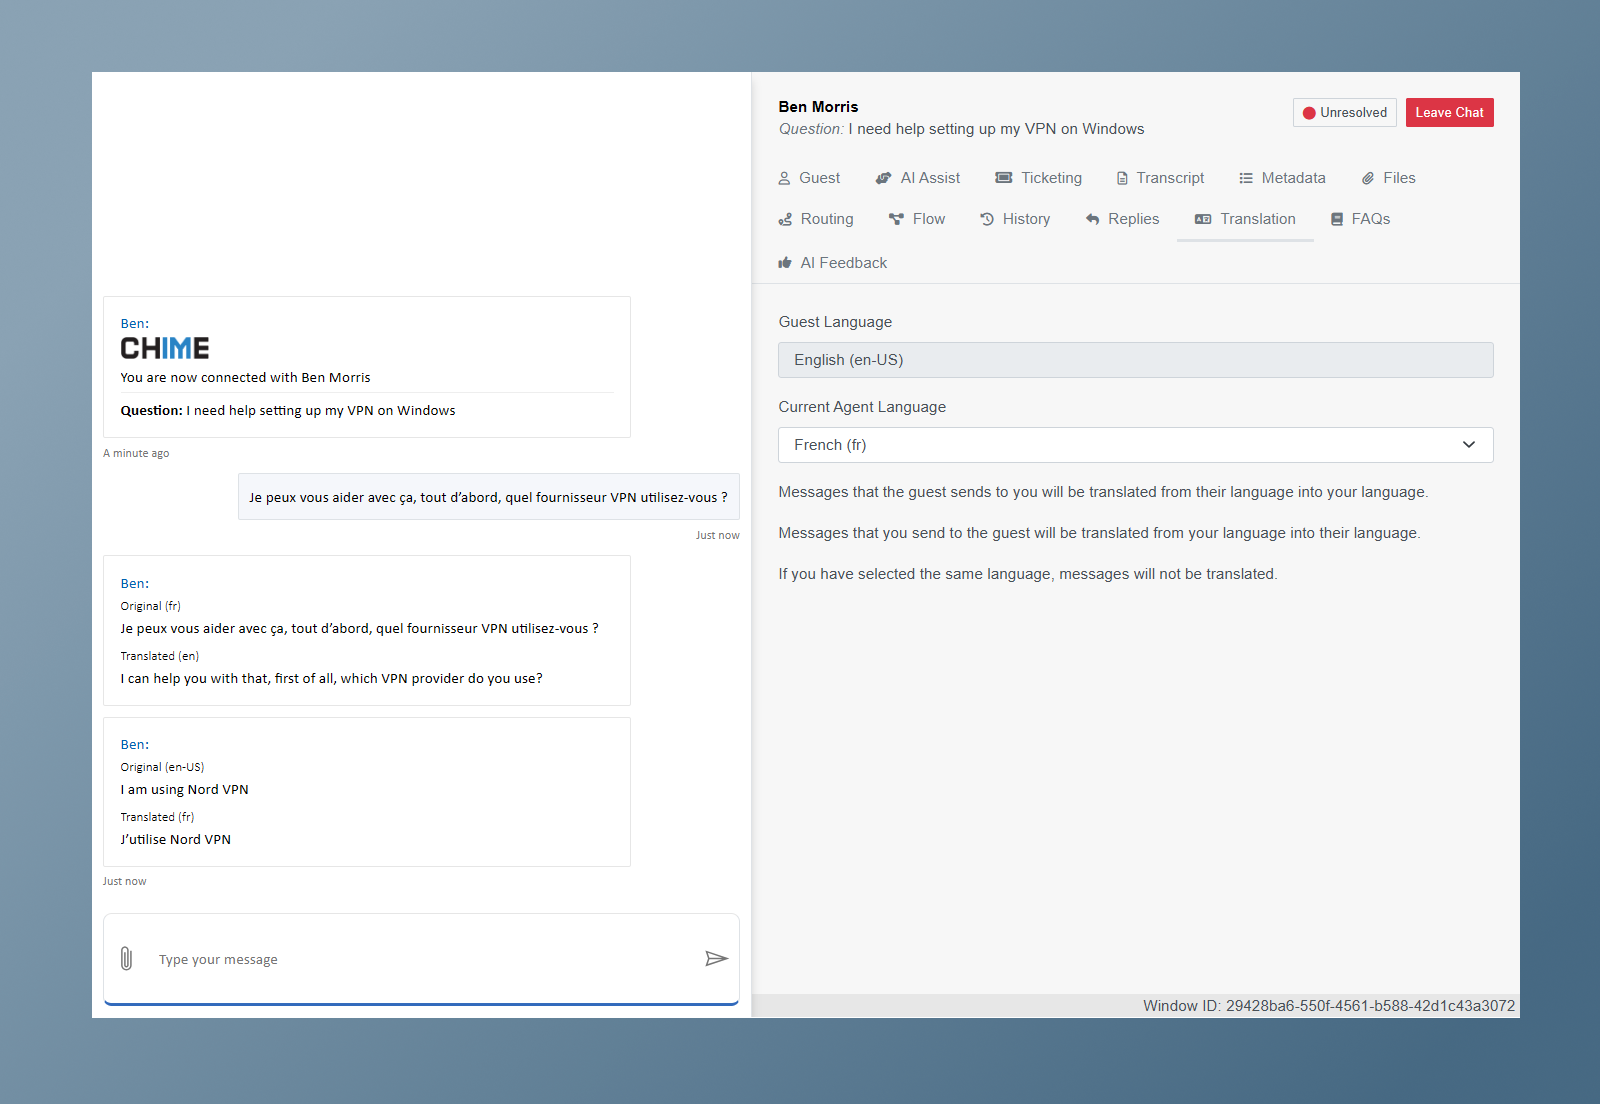
Task: Toggle the Unresolved chat status button
Action: [x=1345, y=112]
